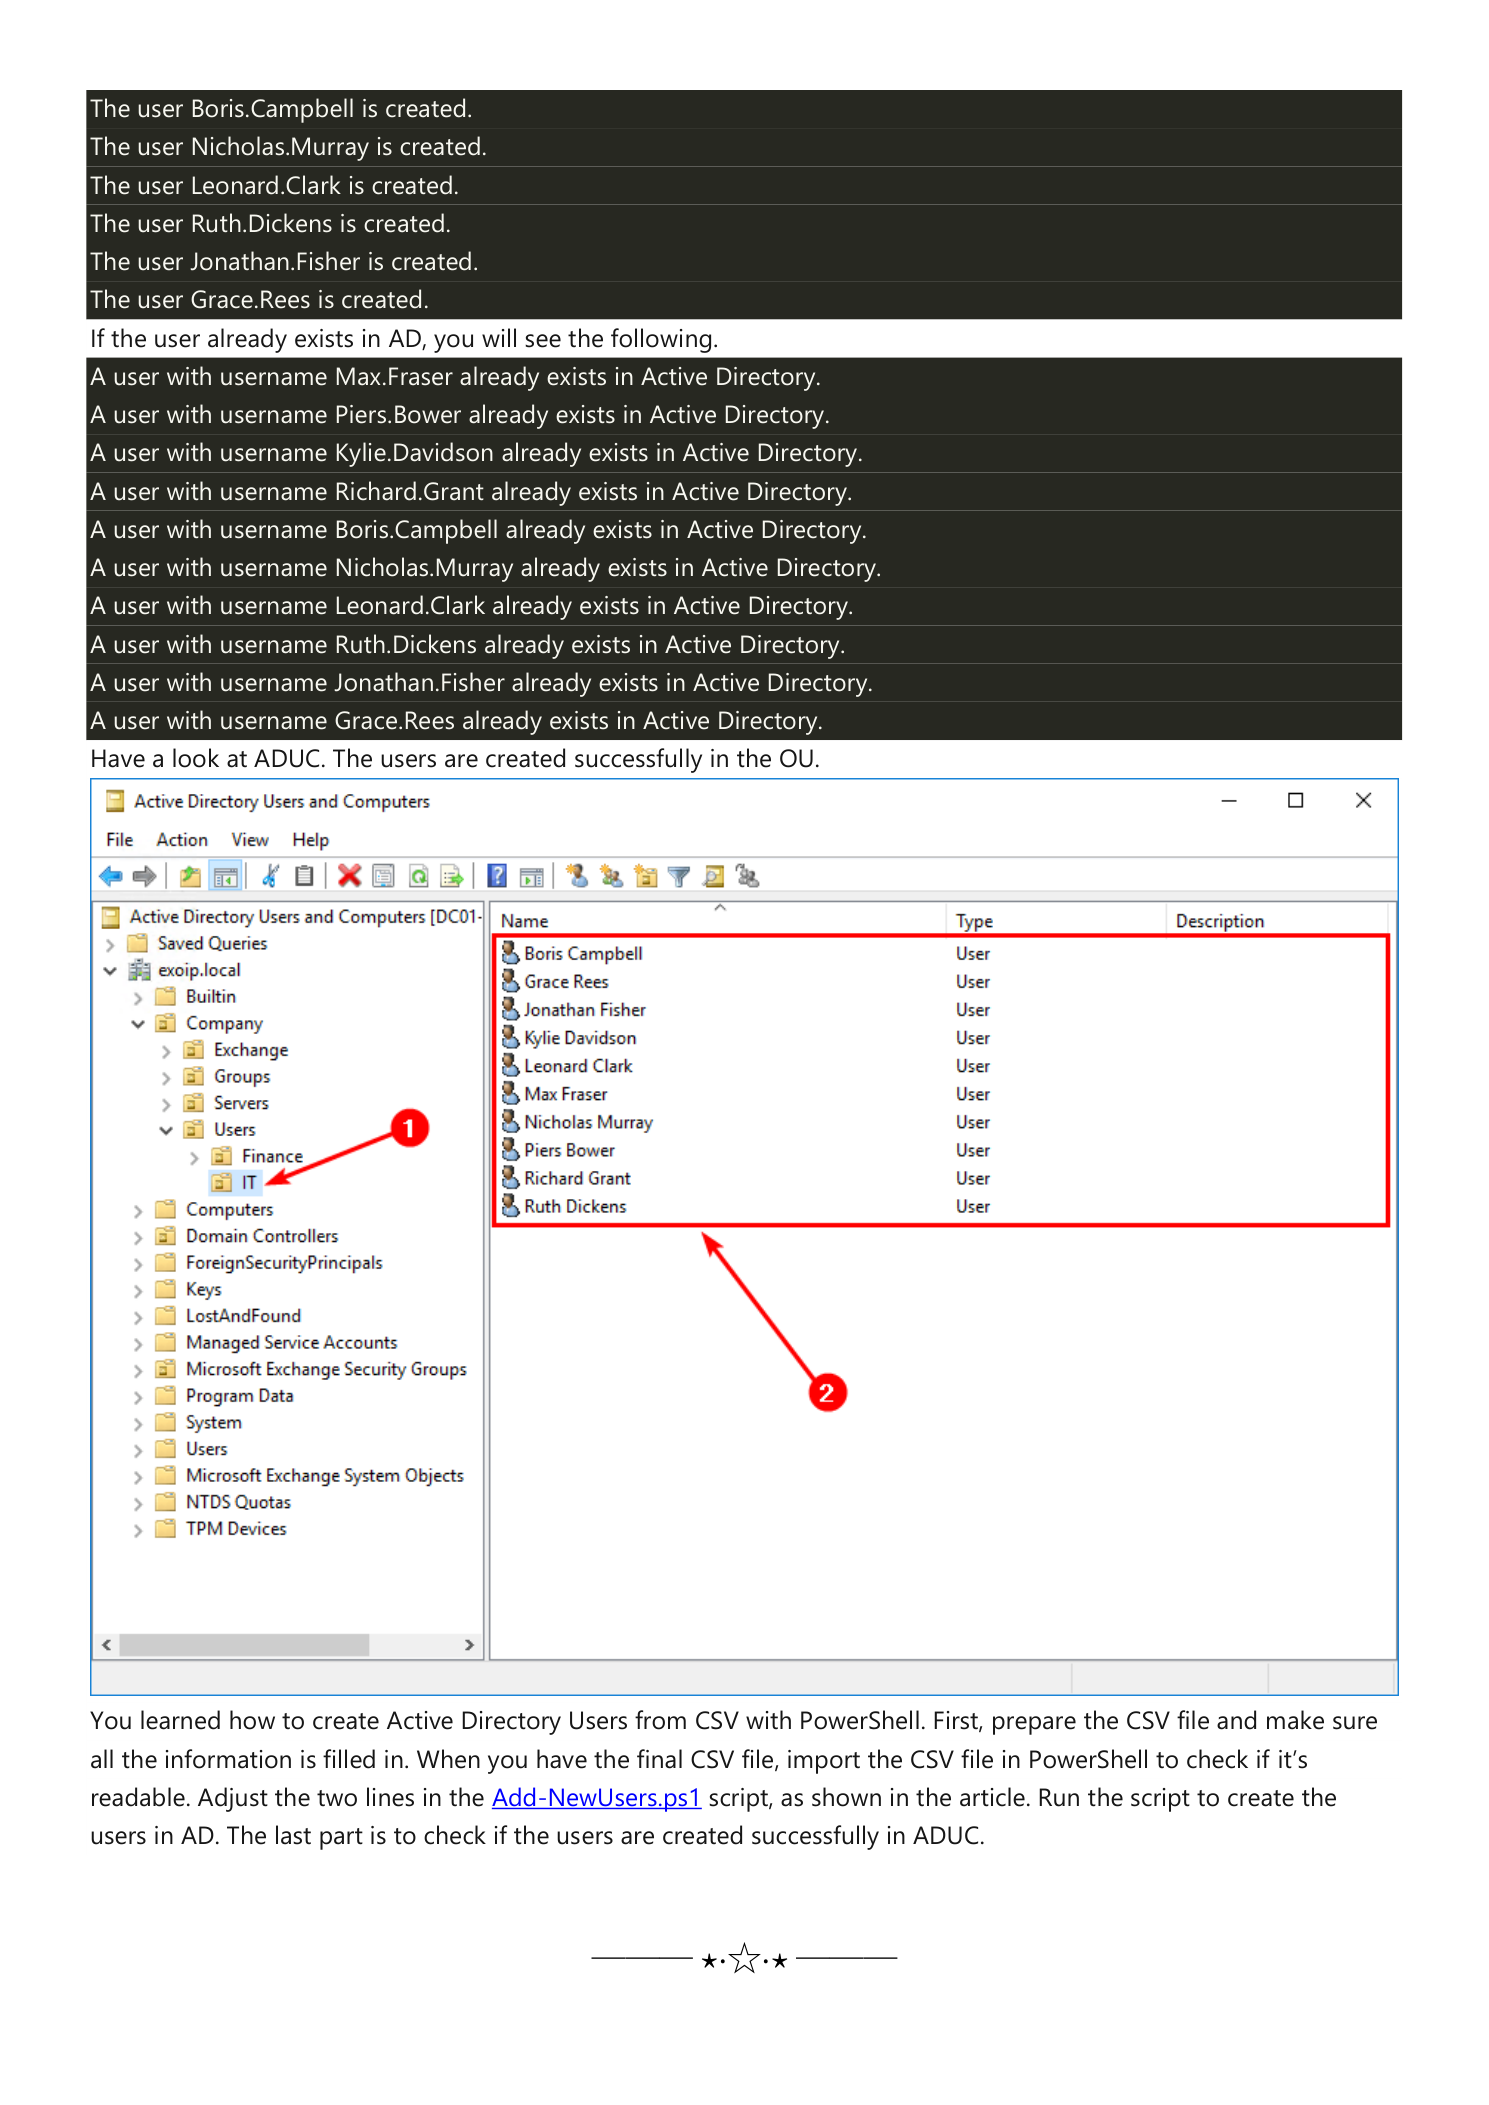Expand the Exchange OU
Viewport: 1489px width, 2105px height.
coord(166,1051)
